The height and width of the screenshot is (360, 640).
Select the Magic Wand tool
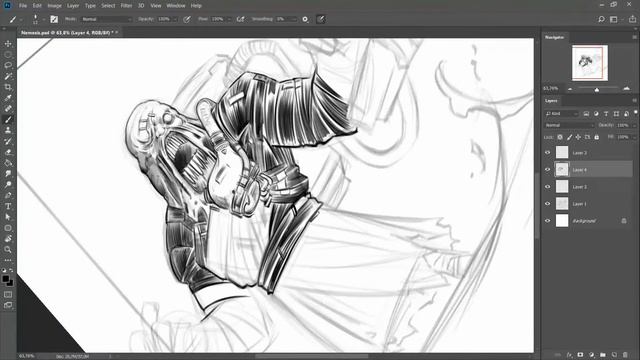tap(8, 76)
